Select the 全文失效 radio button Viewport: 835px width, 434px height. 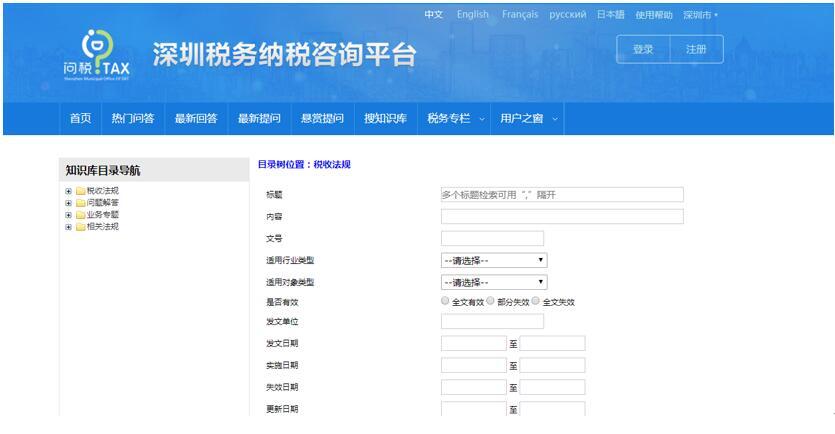(x=536, y=301)
